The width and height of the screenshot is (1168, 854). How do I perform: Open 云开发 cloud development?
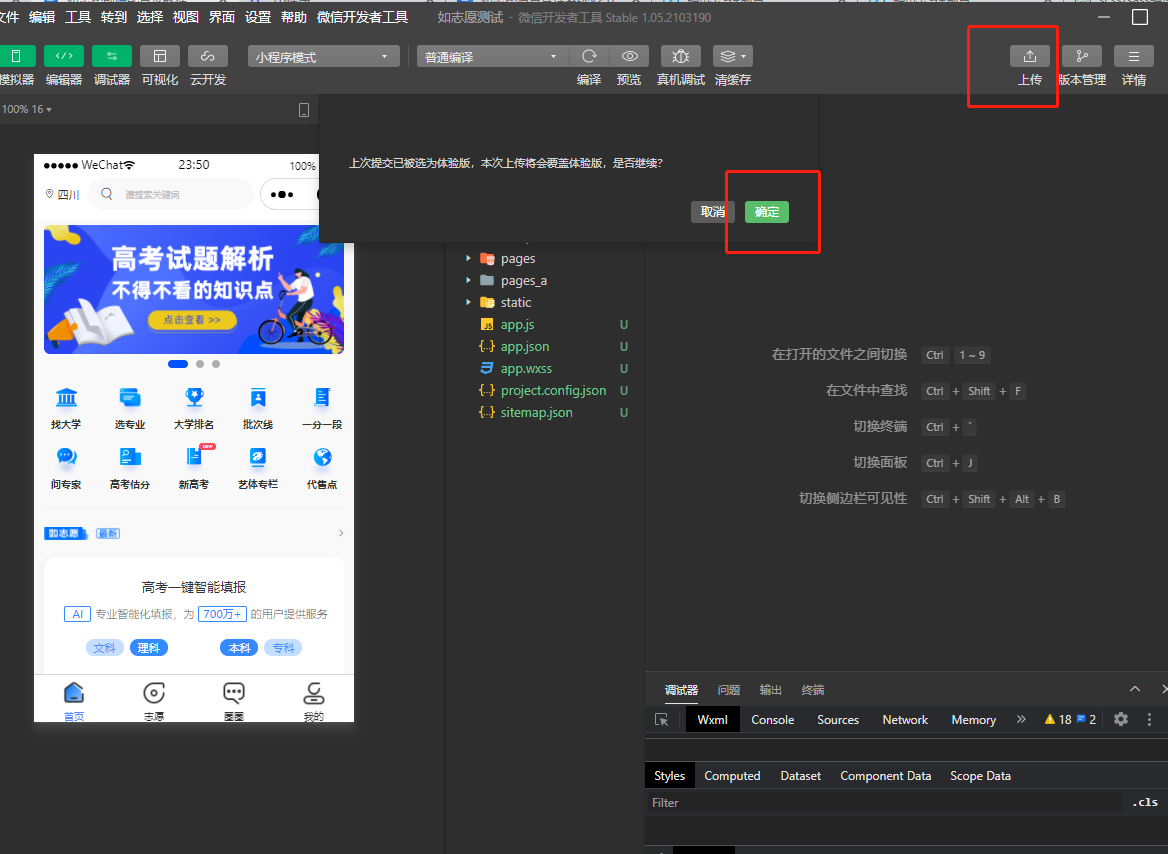208,56
